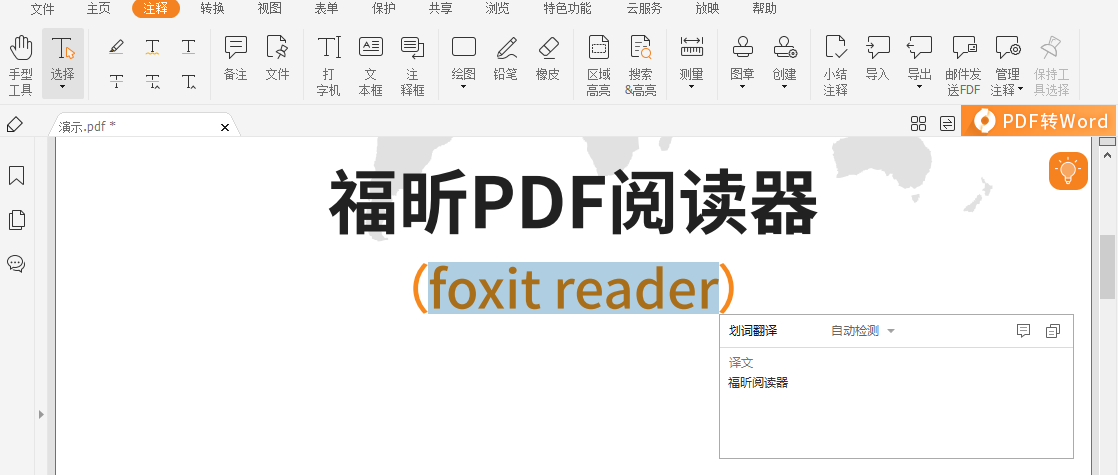Click the copy icon in translation popup
The height and width of the screenshot is (475, 1118).
pyautogui.click(x=1052, y=331)
